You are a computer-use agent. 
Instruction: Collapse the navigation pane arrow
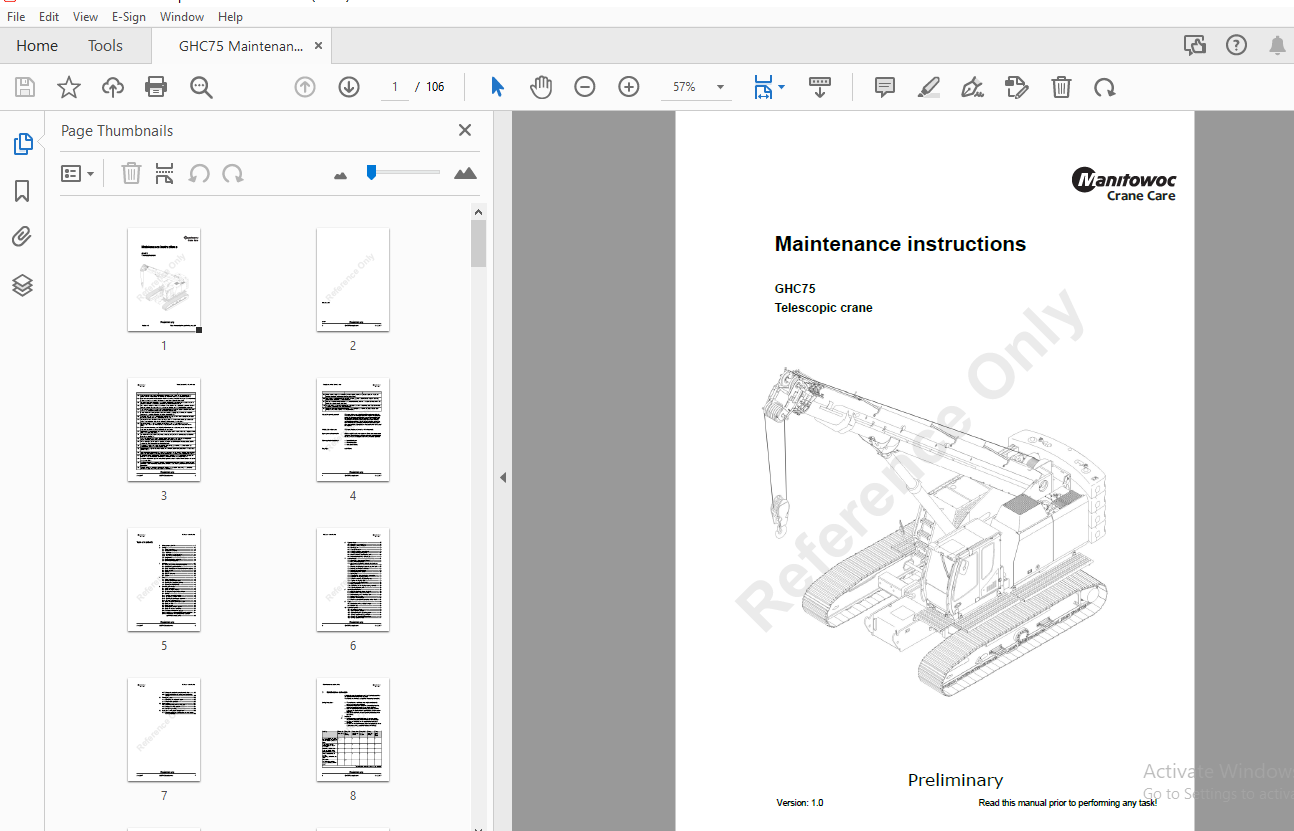tap(503, 478)
